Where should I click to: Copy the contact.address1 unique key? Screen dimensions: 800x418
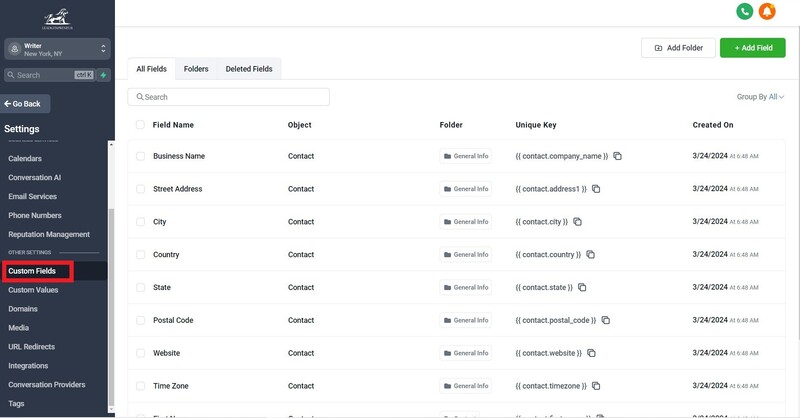[596, 189]
